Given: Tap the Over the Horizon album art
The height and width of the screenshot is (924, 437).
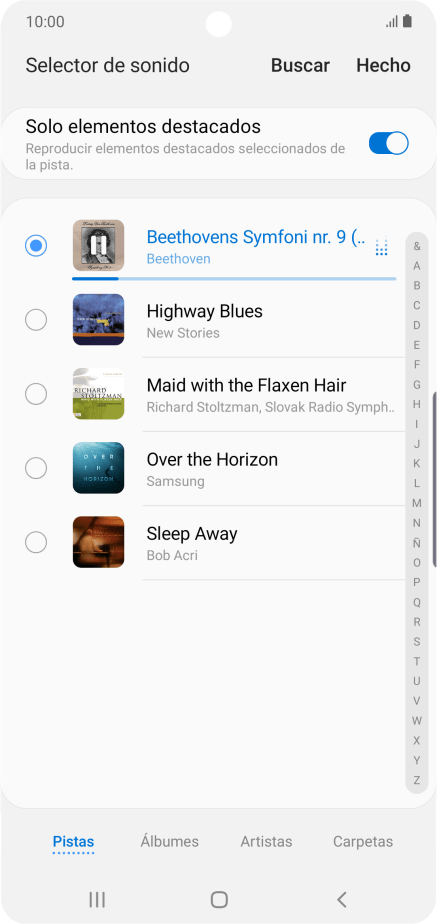Looking at the screenshot, I should pos(98,468).
